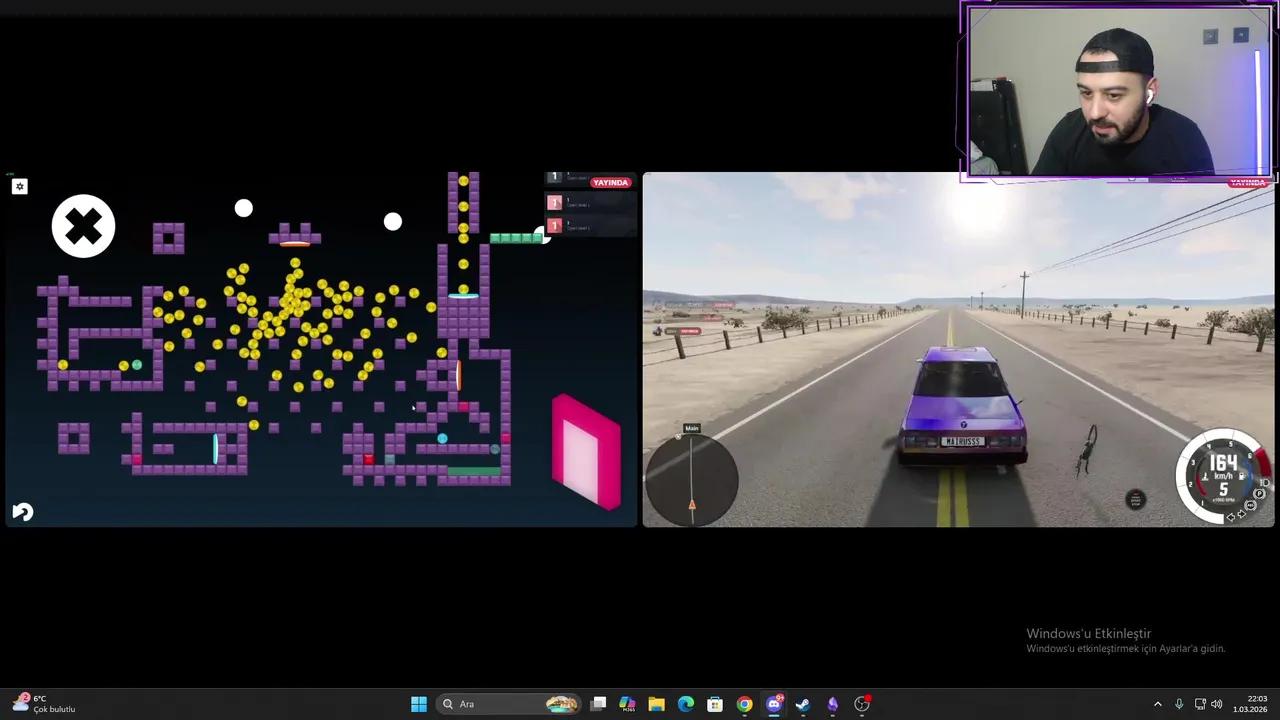
Task: Click the gear number 5 on speedometer
Action: (1223, 489)
